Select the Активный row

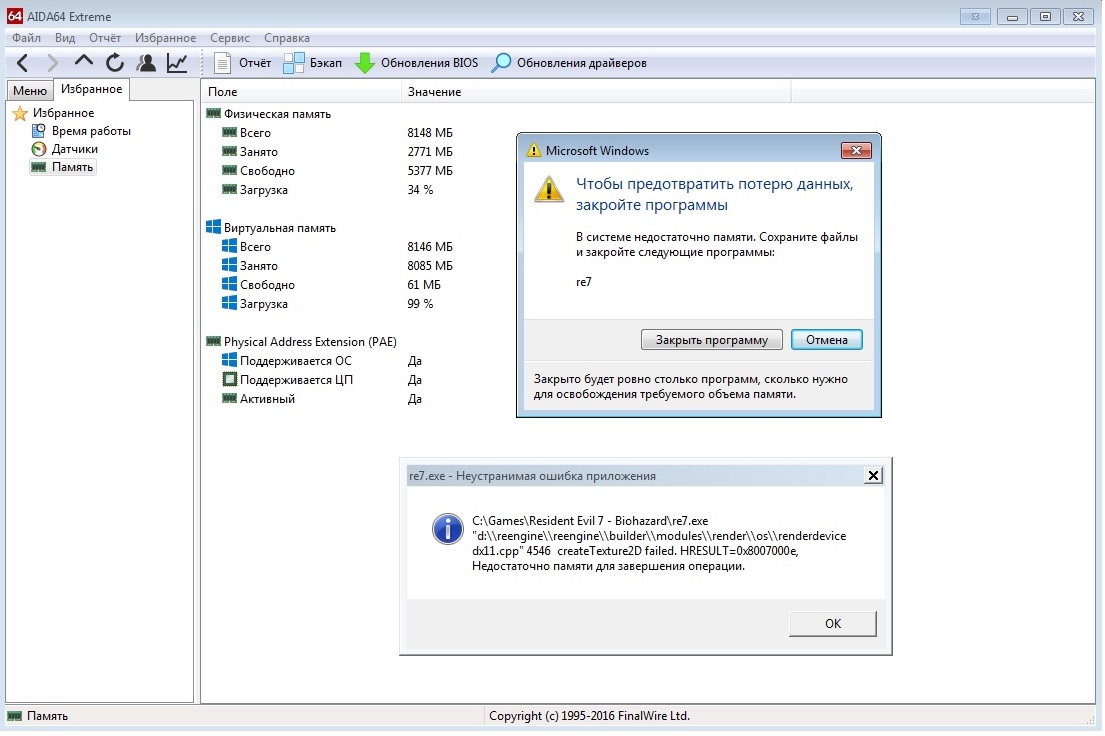[259, 400]
